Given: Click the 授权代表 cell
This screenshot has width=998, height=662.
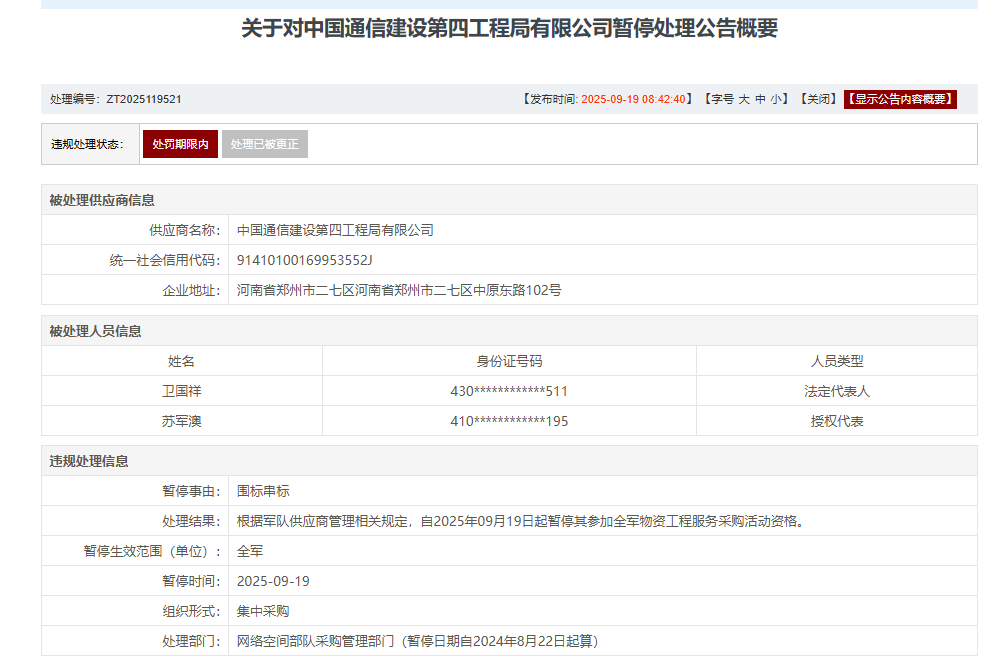Looking at the screenshot, I should point(837,421).
